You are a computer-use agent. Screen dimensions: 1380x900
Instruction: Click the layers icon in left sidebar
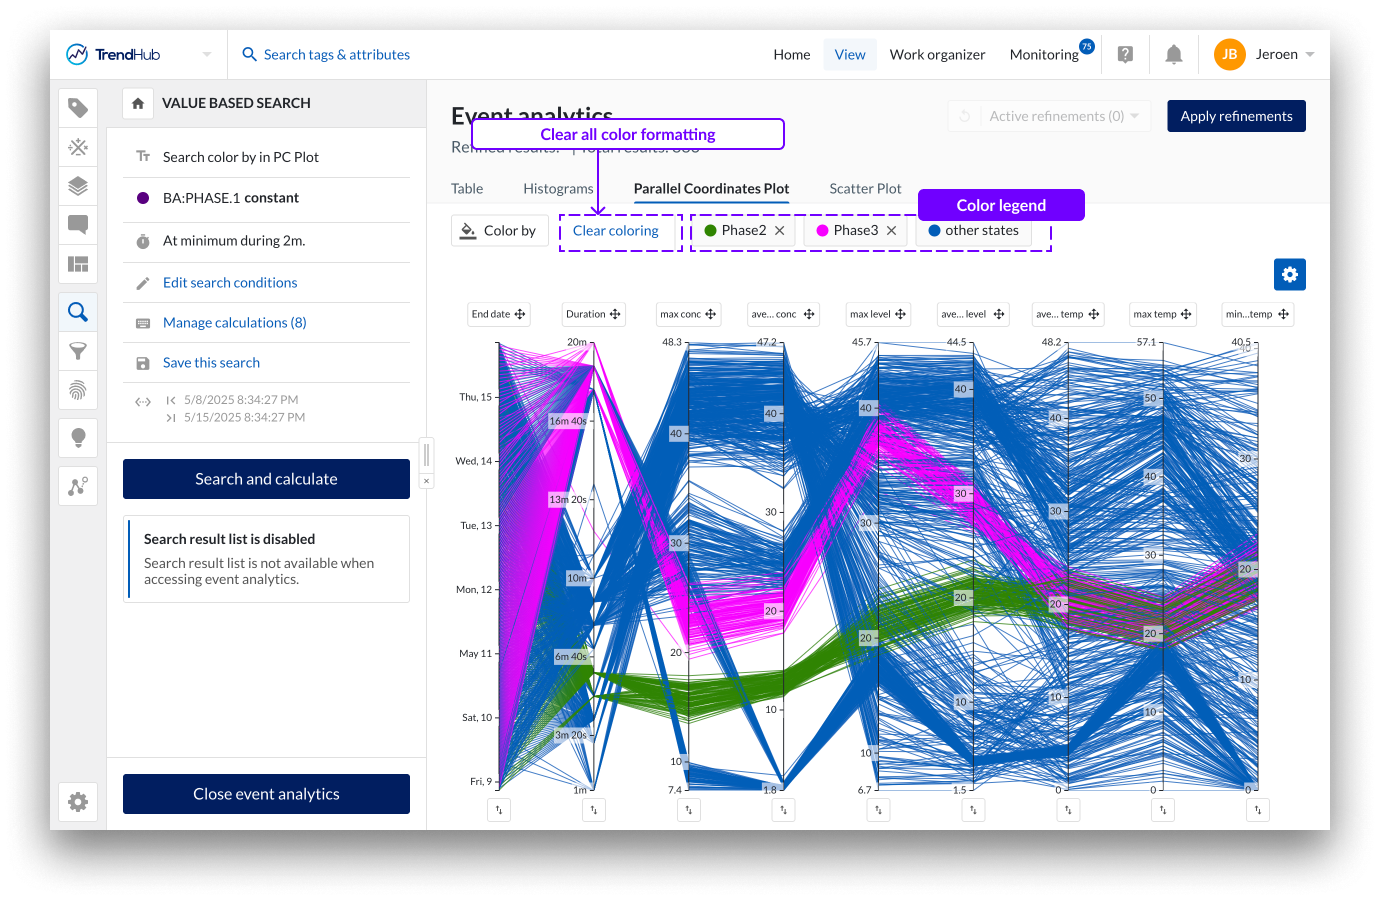click(x=78, y=186)
